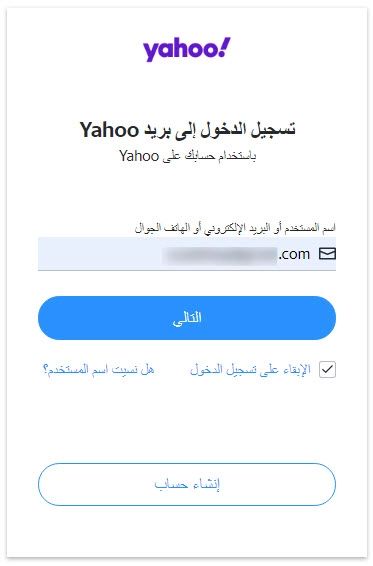Click the checkmark inside the checkbox
The image size is (373, 566).
pos(328,369)
